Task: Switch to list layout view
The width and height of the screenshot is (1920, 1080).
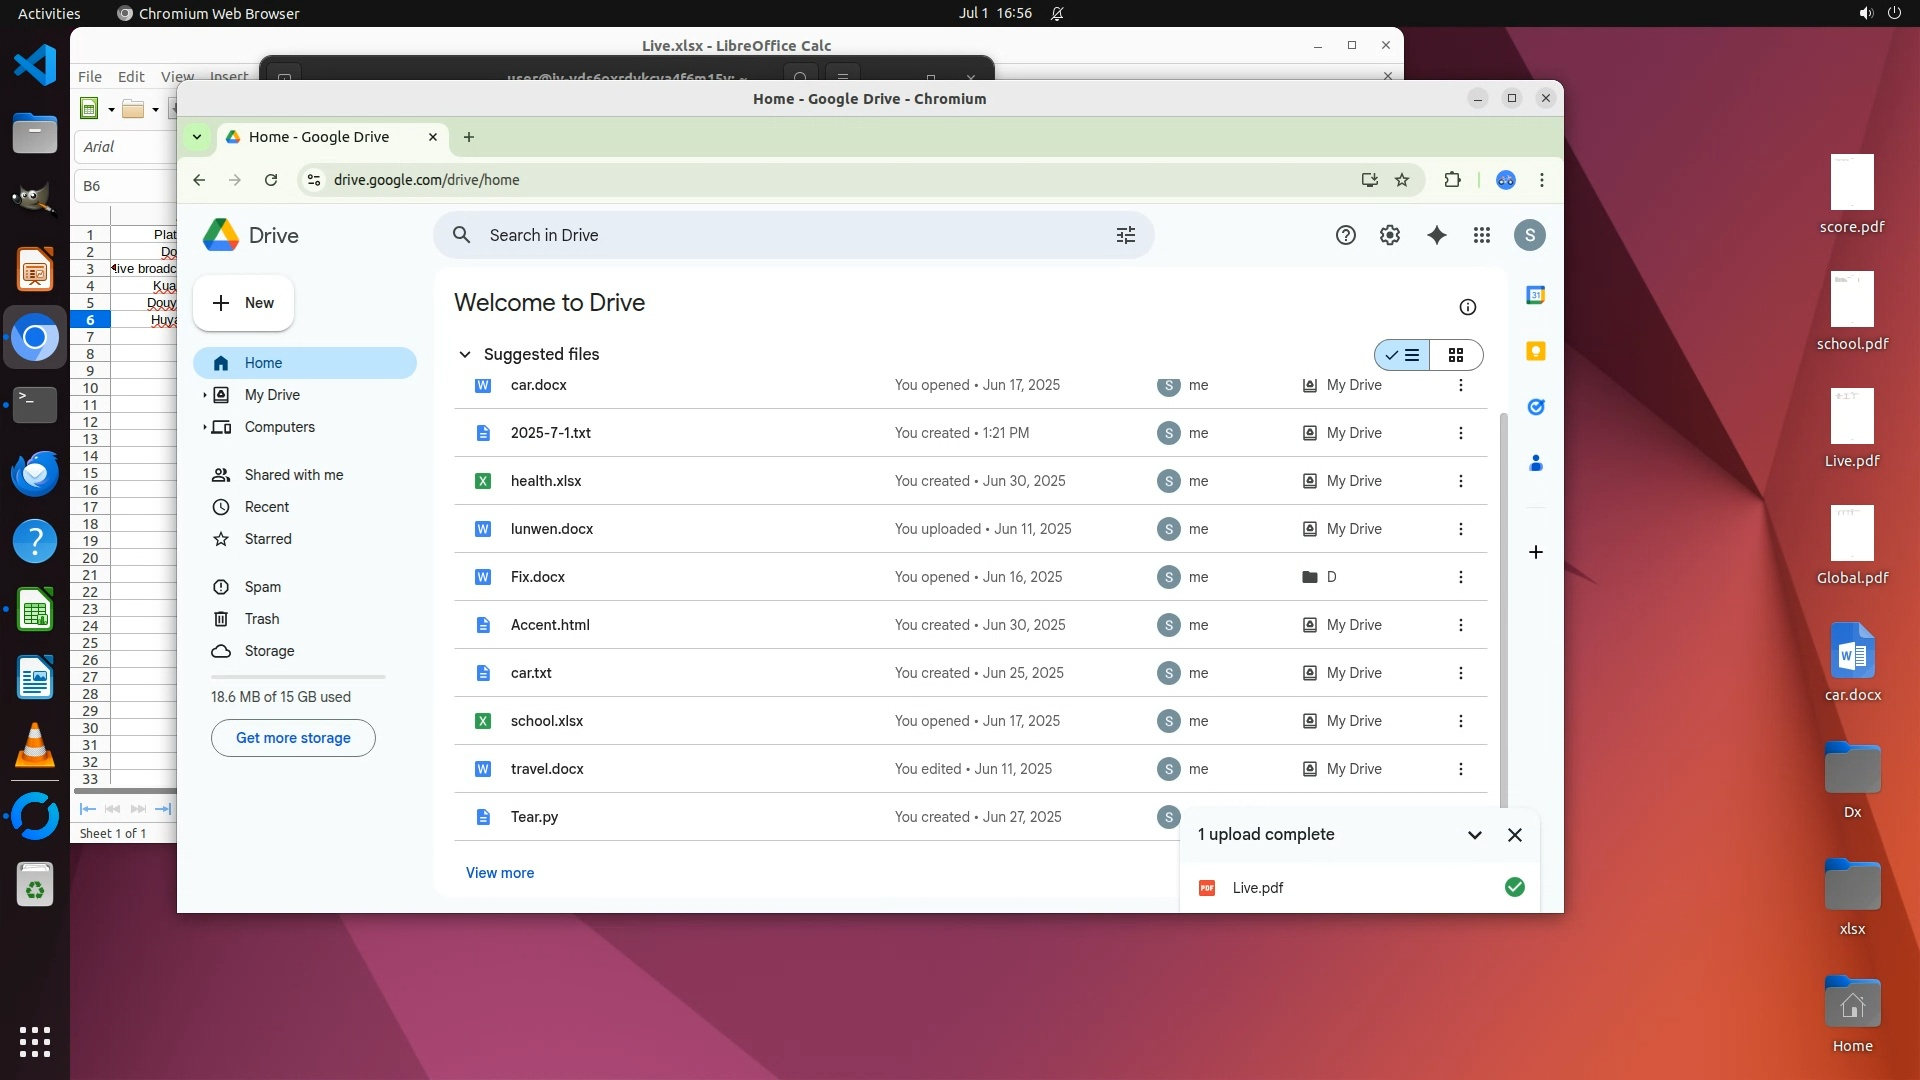Action: [x=1402, y=355]
